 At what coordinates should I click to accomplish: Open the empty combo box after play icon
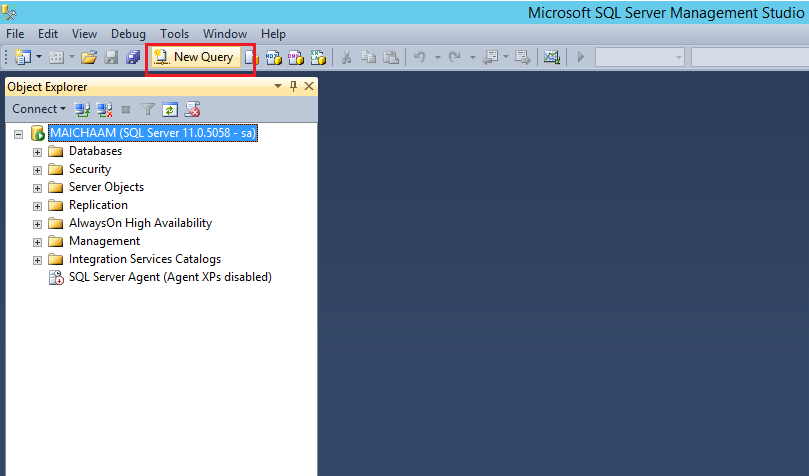[640, 57]
